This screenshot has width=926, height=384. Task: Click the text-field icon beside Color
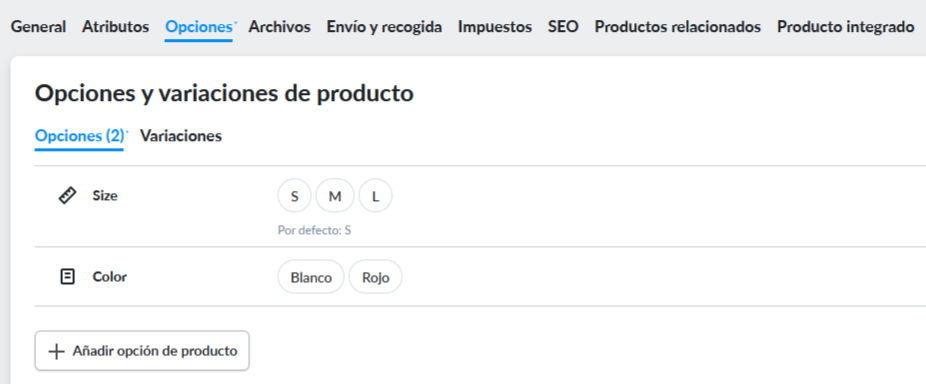click(x=68, y=276)
